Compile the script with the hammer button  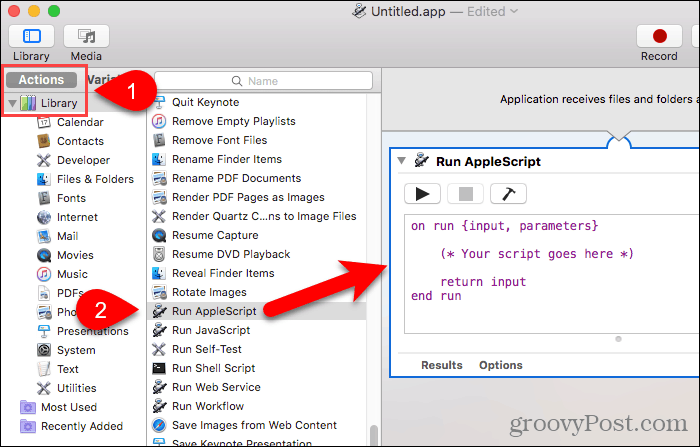coord(508,194)
